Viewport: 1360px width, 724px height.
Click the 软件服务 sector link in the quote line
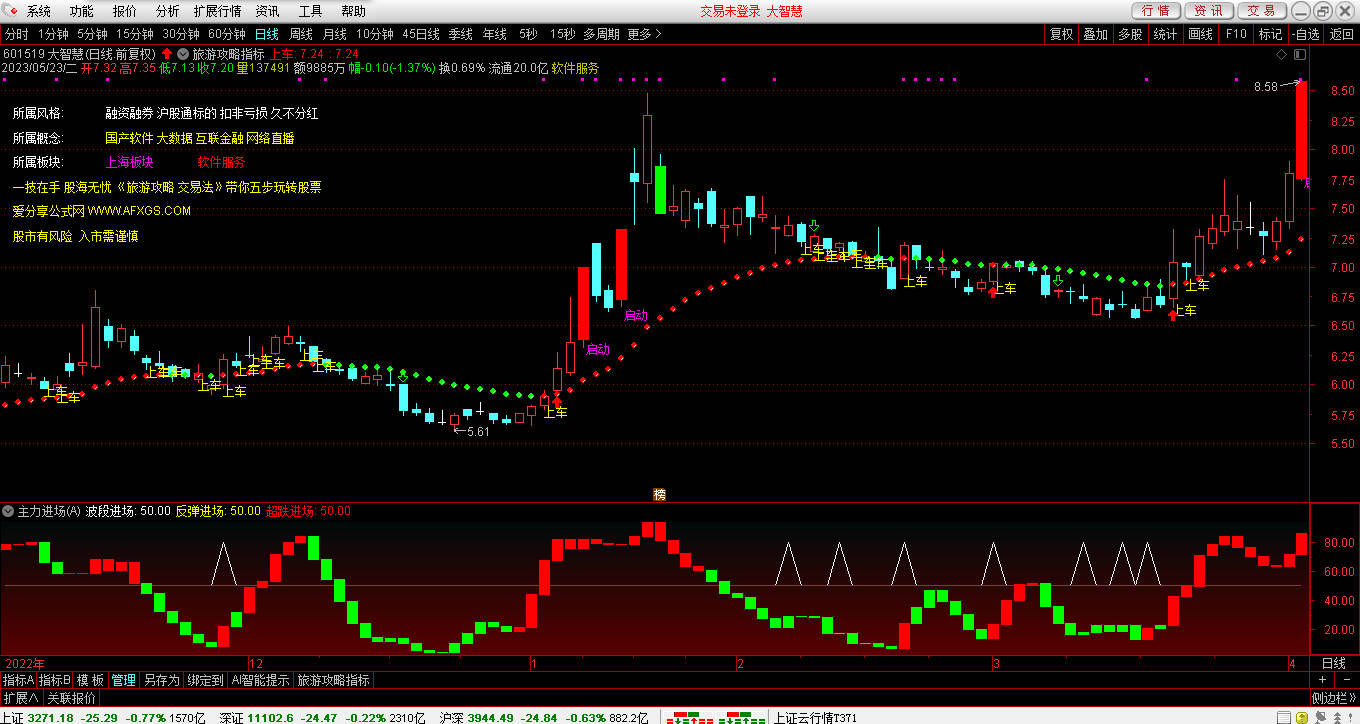575,68
